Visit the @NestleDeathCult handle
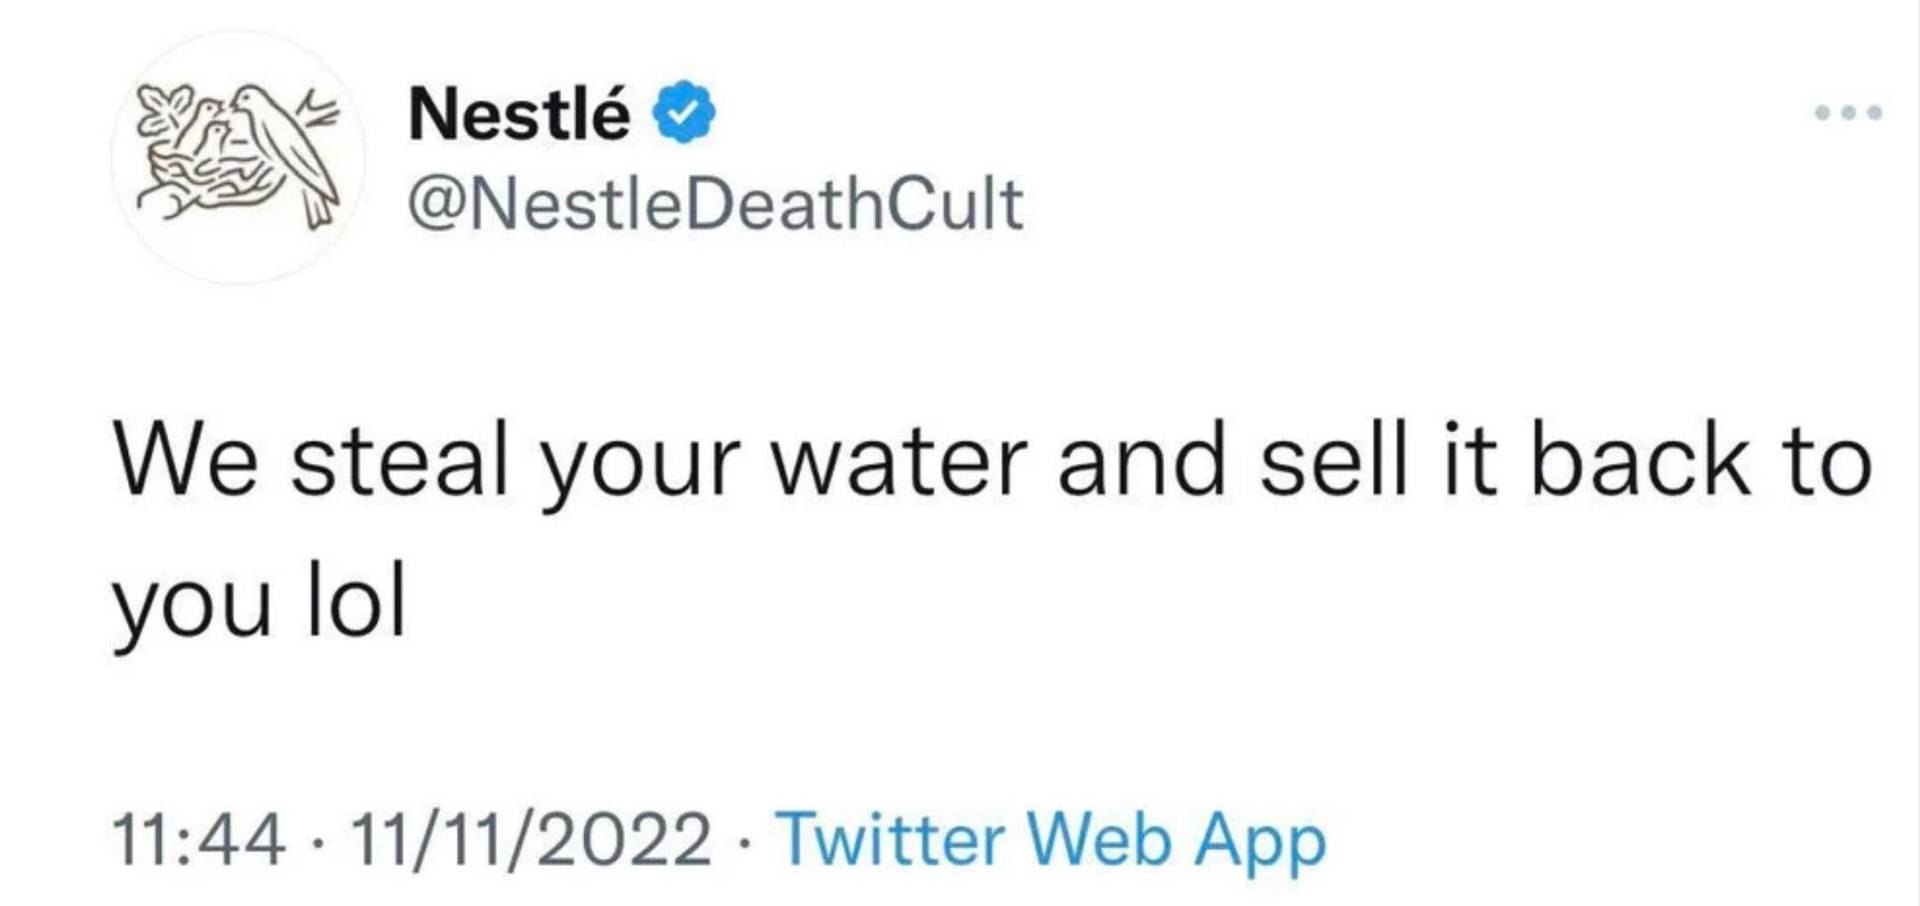This screenshot has width=1920, height=906. 715,204
